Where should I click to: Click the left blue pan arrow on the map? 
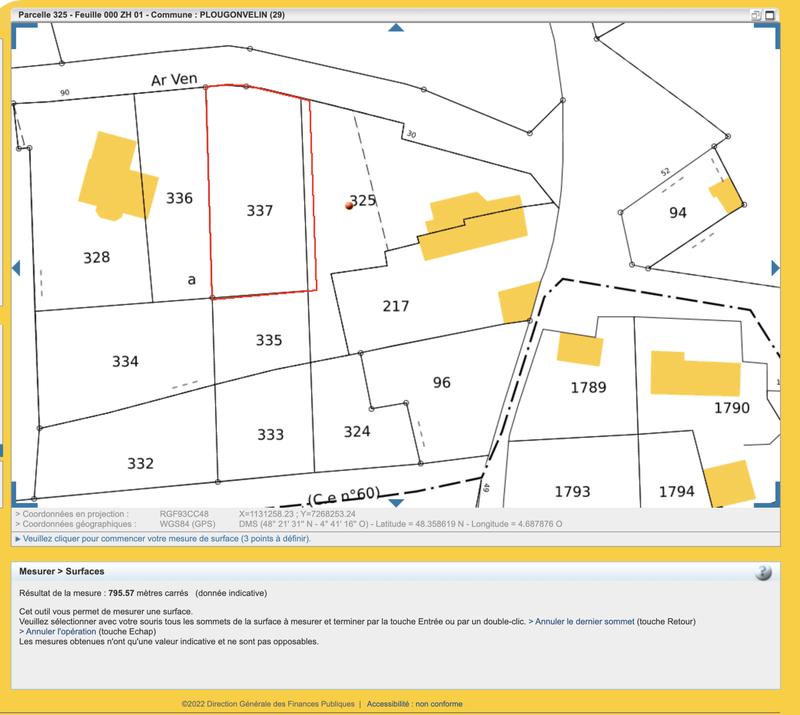16,266
